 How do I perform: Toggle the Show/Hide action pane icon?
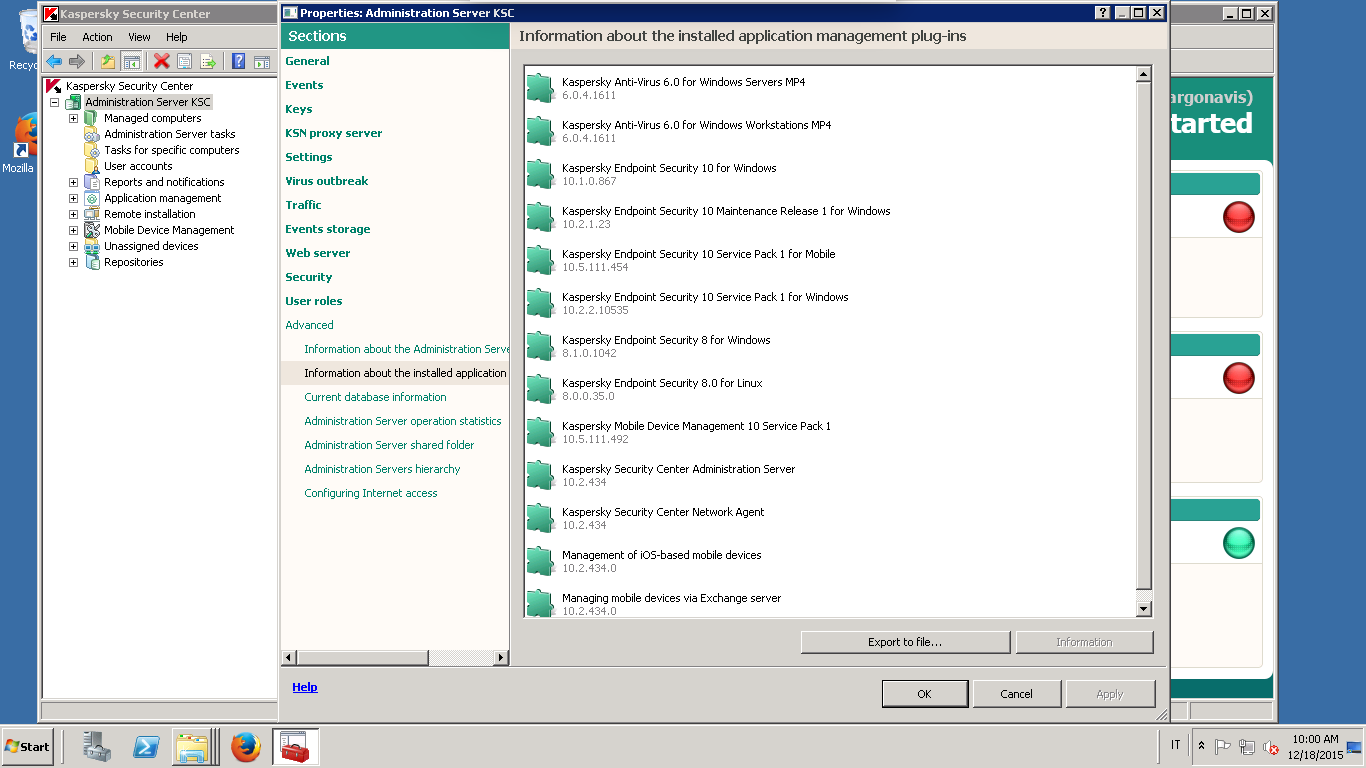(x=262, y=62)
